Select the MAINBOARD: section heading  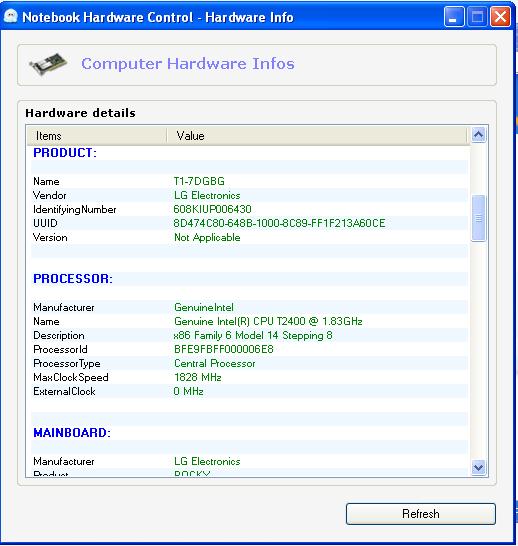(x=72, y=433)
